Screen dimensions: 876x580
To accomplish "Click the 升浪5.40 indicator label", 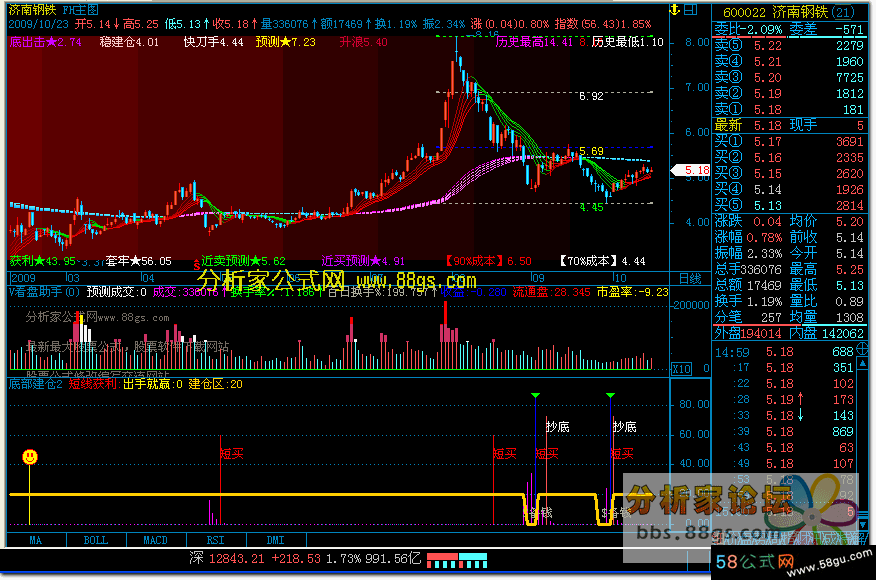I will click(364, 42).
